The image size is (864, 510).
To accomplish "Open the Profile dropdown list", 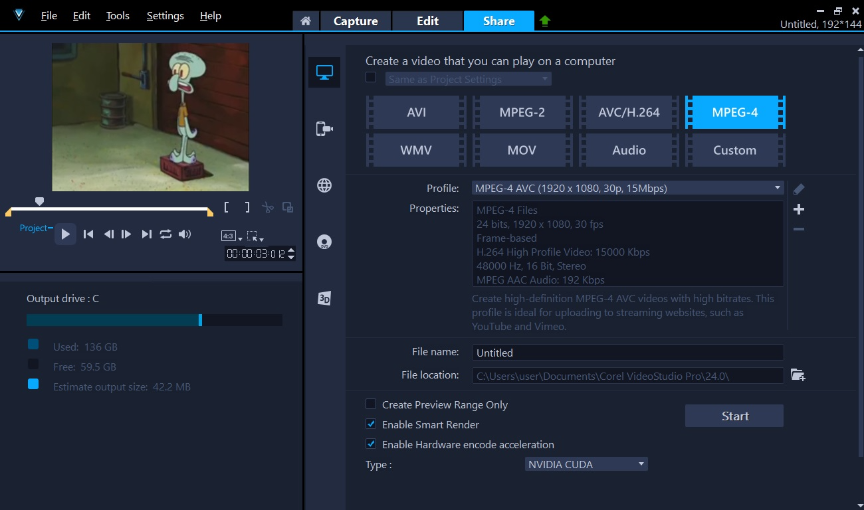I will (x=628, y=188).
